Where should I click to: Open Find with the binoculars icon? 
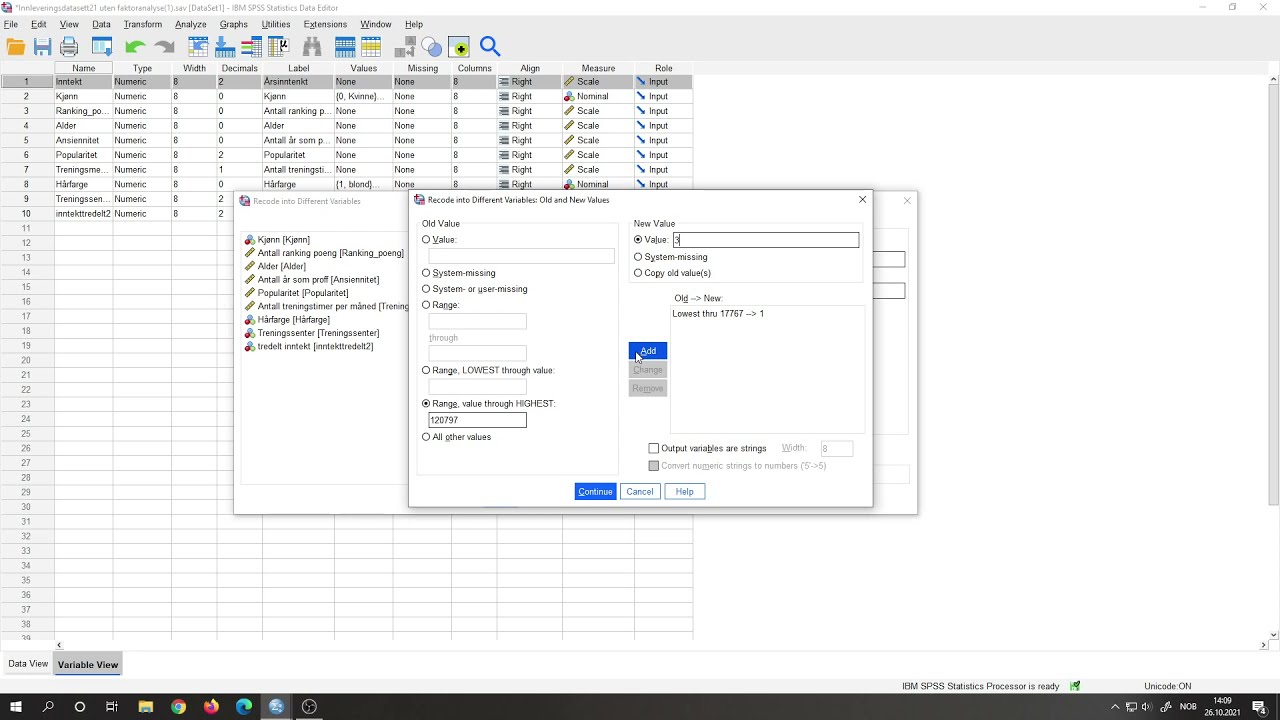(x=312, y=47)
